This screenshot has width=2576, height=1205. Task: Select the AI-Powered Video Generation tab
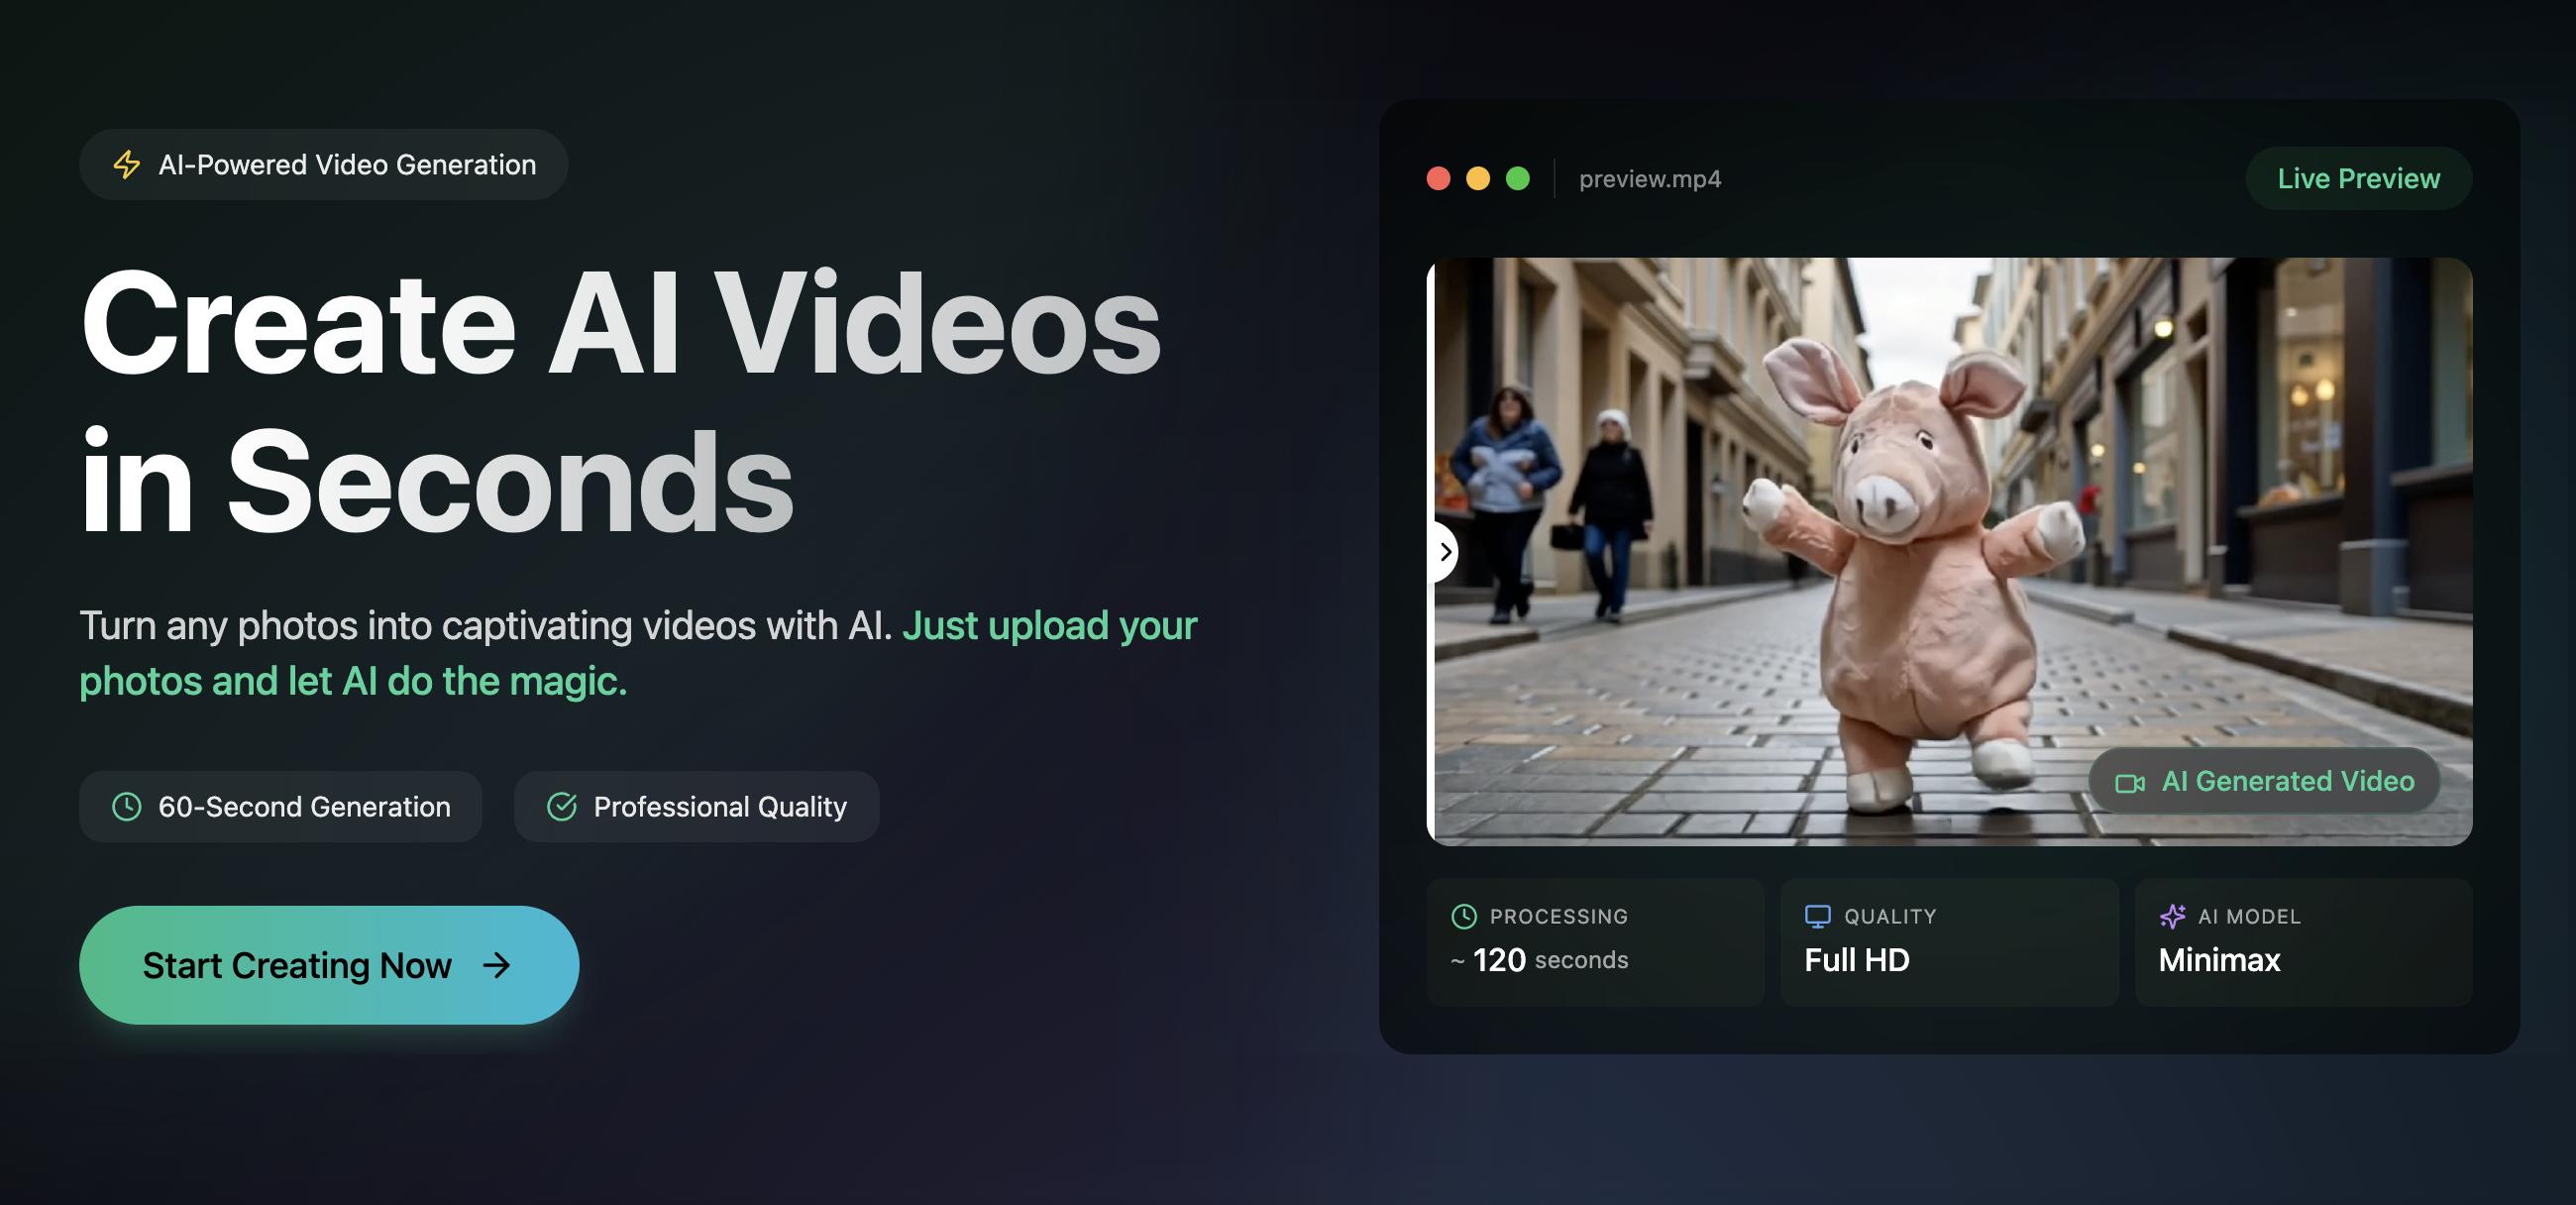click(324, 163)
